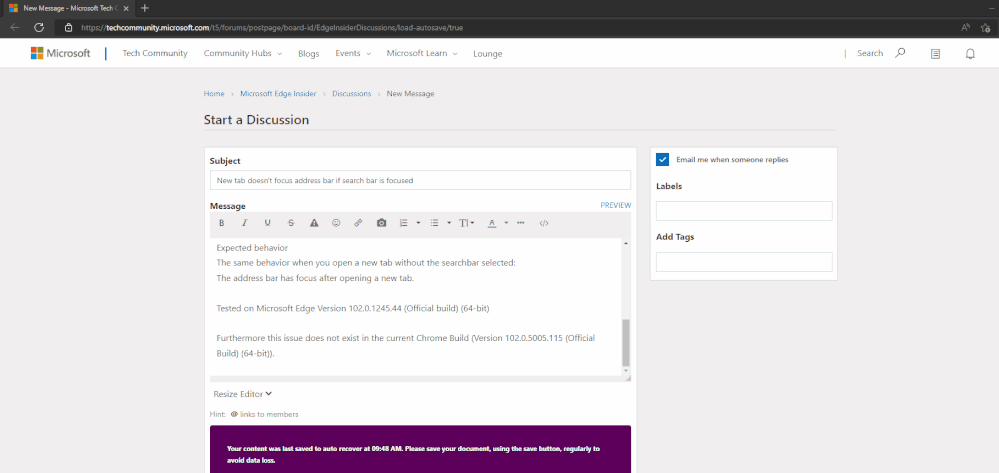Focus the Add Tags input field
999x473 pixels.
tap(744, 262)
